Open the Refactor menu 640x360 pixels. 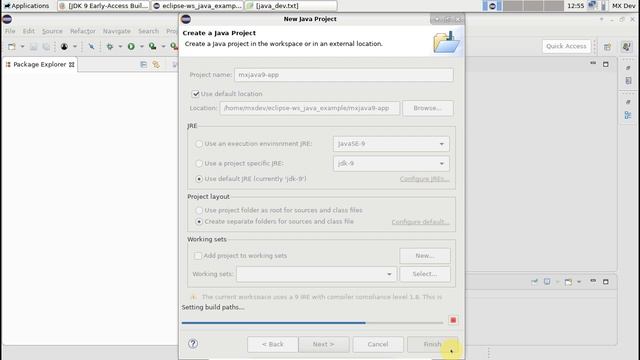82,31
